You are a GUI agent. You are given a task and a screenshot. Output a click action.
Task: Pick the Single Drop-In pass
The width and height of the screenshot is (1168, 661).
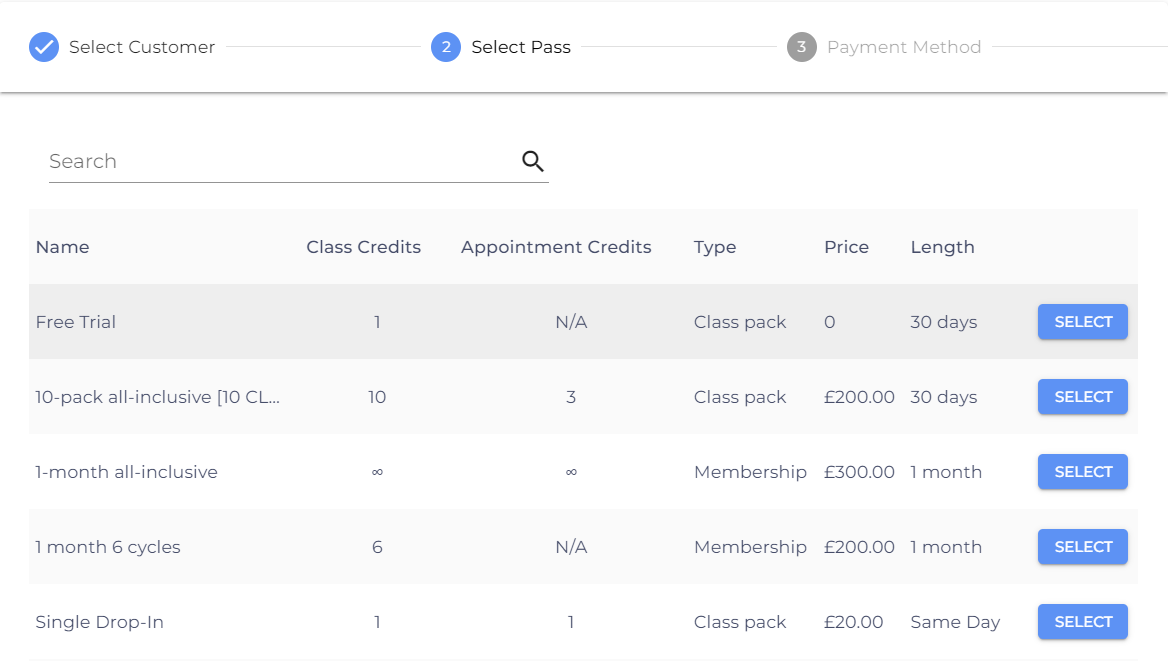click(1082, 622)
